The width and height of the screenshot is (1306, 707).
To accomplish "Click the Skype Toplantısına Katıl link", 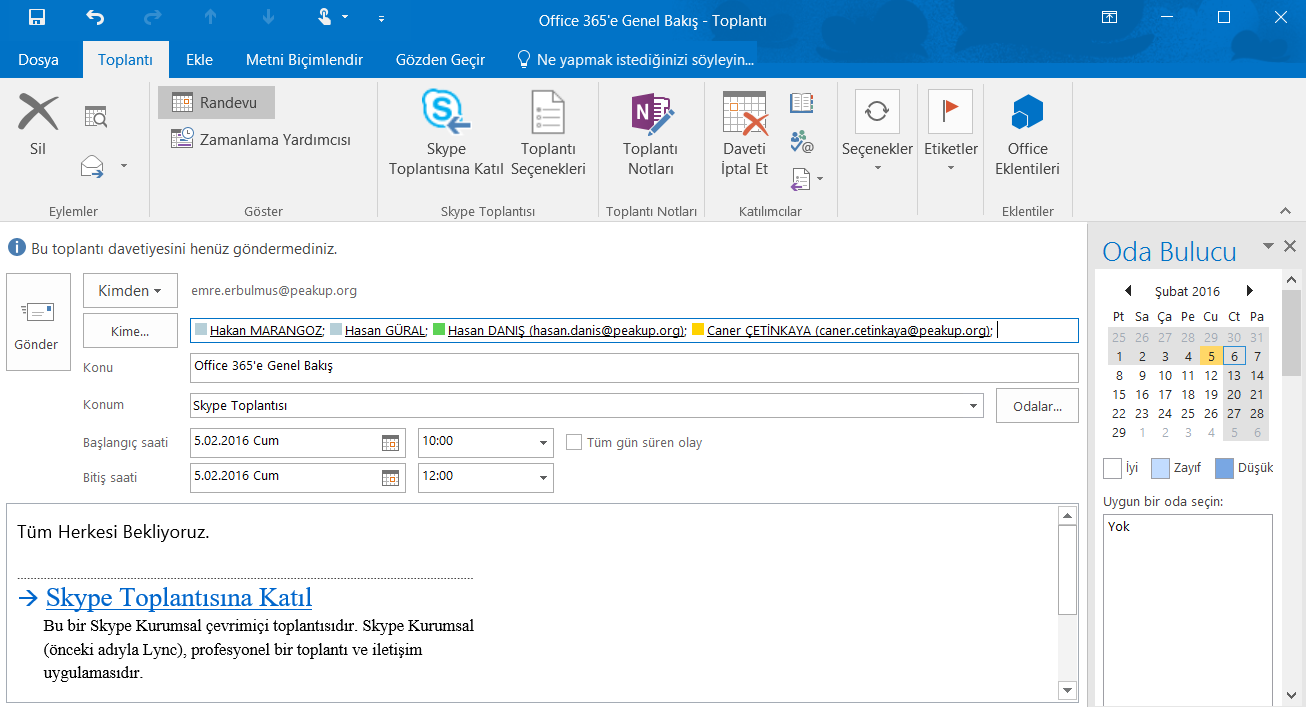I will 179,598.
